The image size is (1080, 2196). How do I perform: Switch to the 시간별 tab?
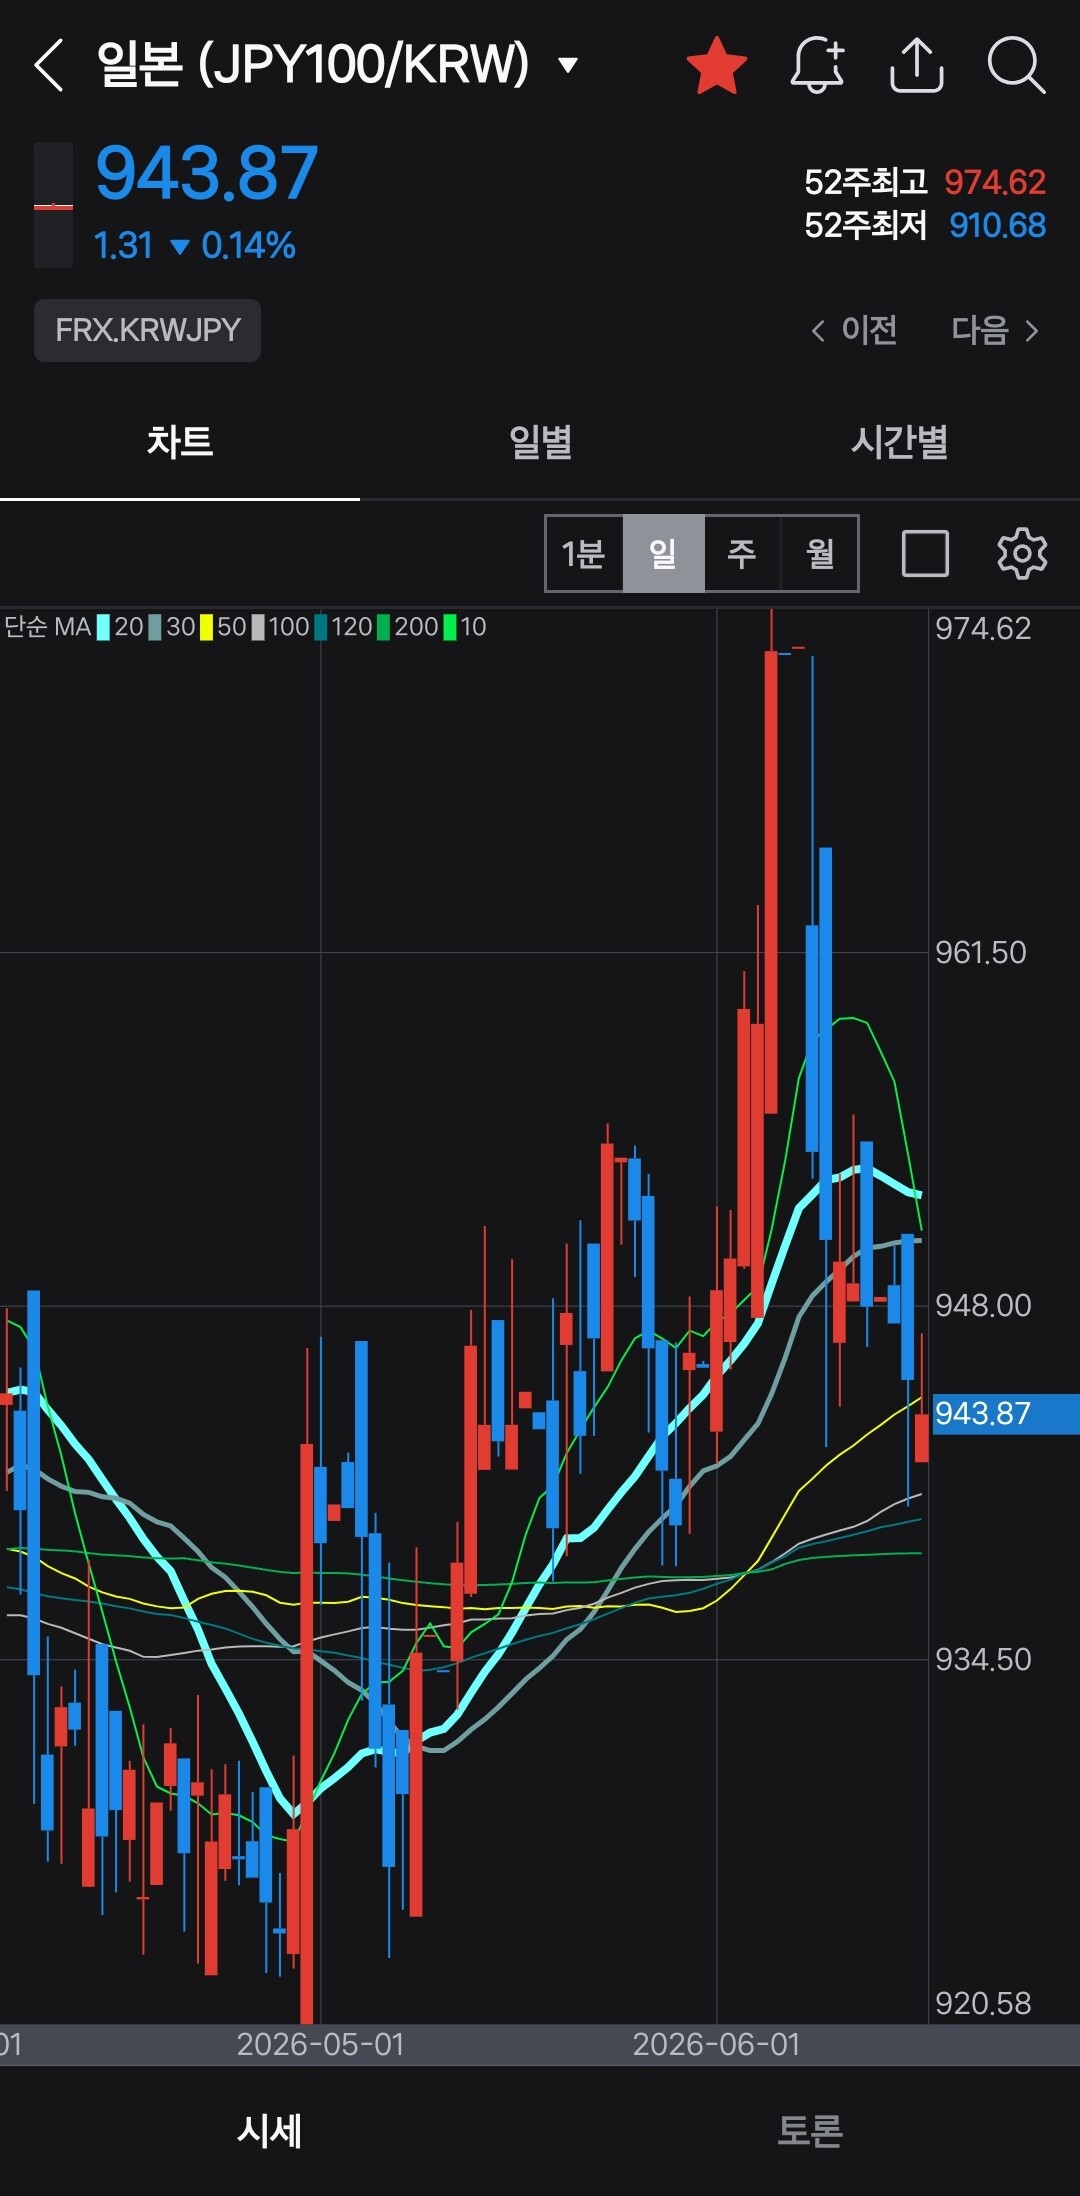coord(900,442)
